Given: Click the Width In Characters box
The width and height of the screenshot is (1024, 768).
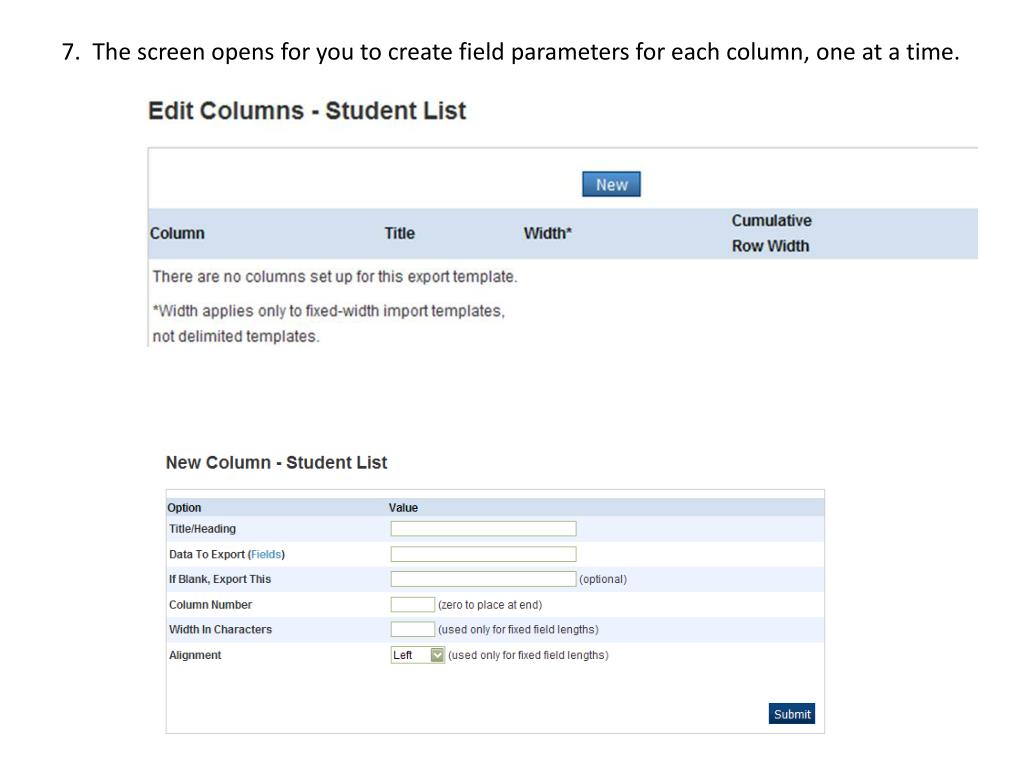Looking at the screenshot, I should point(413,629).
